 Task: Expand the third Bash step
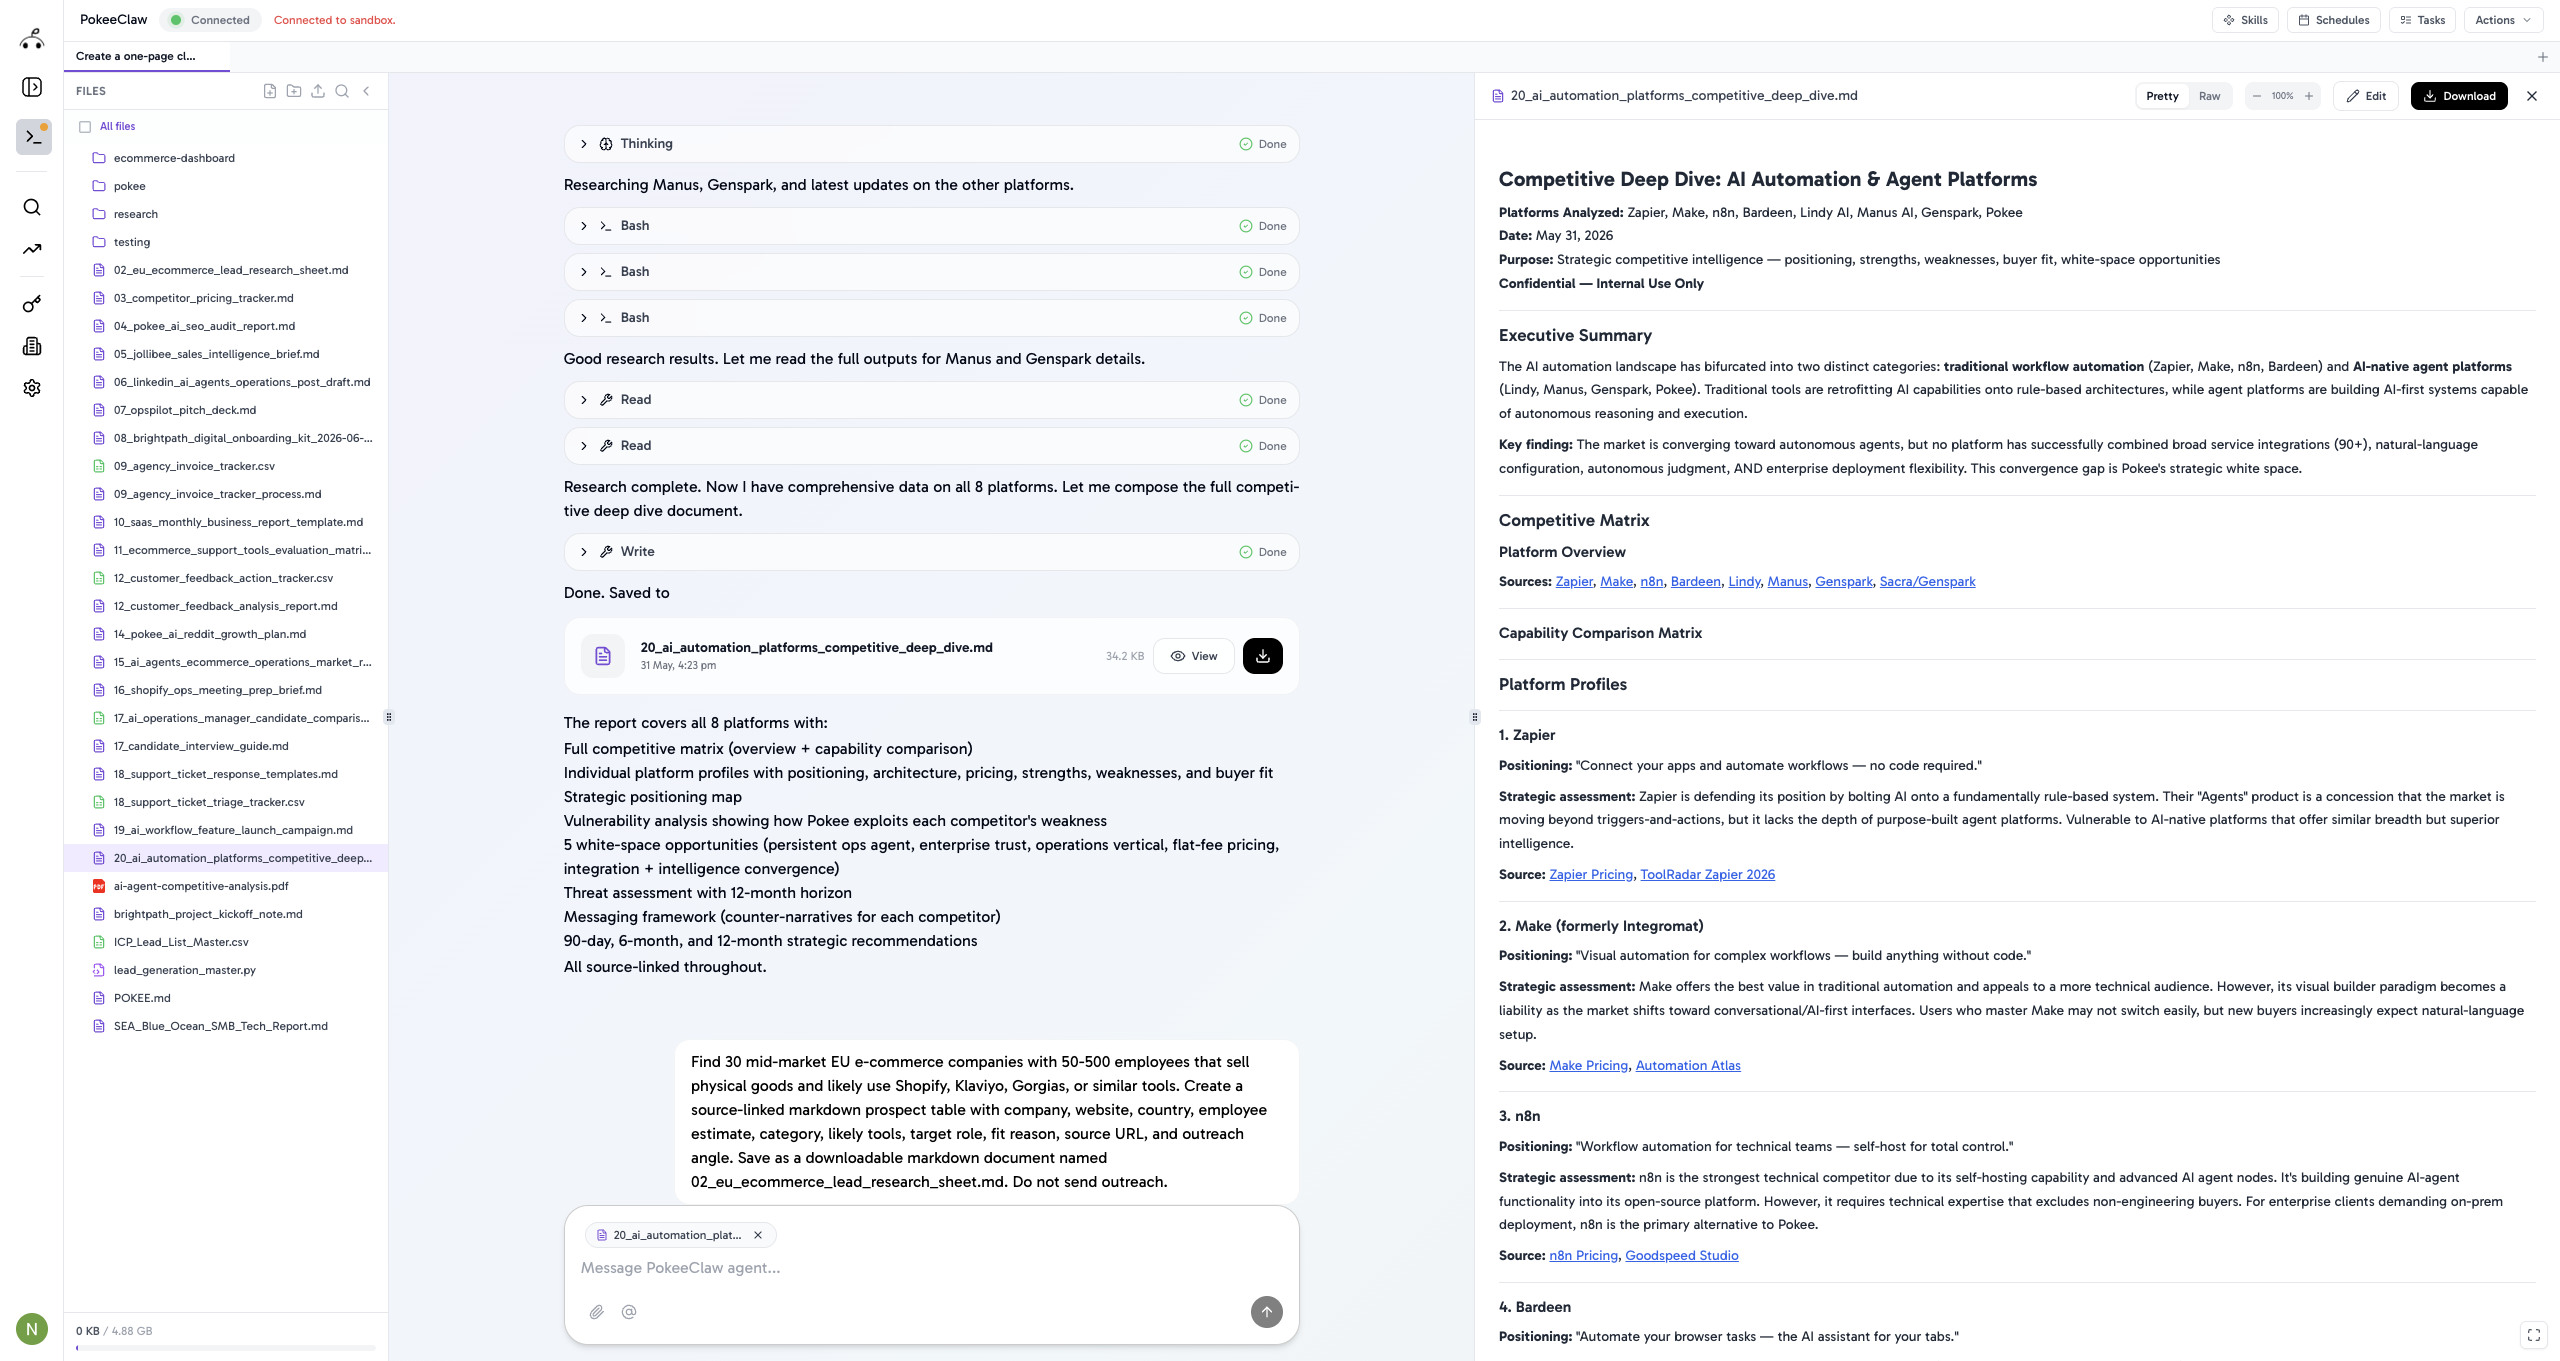(932, 318)
